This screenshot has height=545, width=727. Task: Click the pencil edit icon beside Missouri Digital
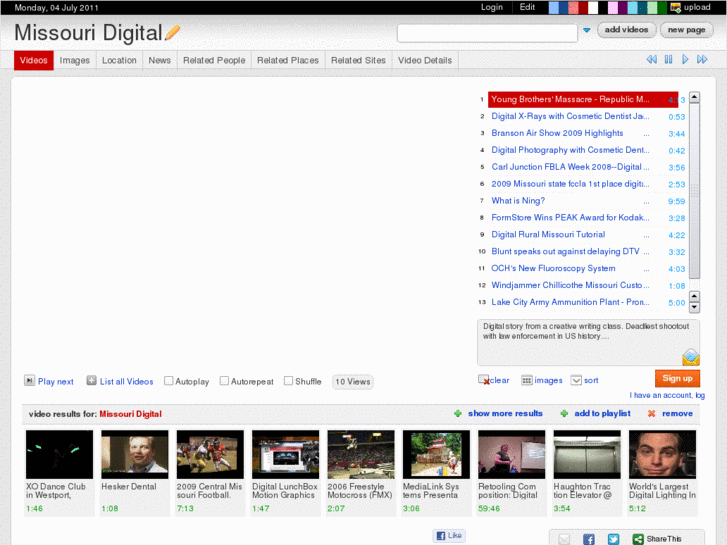pyautogui.click(x=172, y=32)
